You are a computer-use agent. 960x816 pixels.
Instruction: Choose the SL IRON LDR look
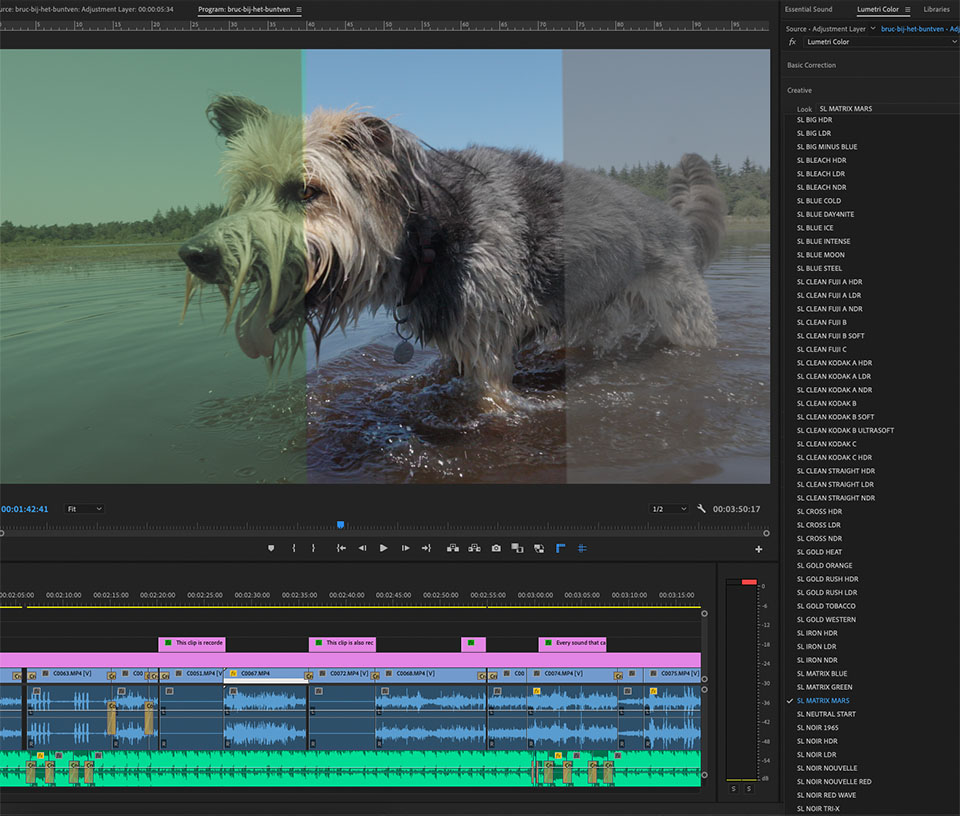816,646
